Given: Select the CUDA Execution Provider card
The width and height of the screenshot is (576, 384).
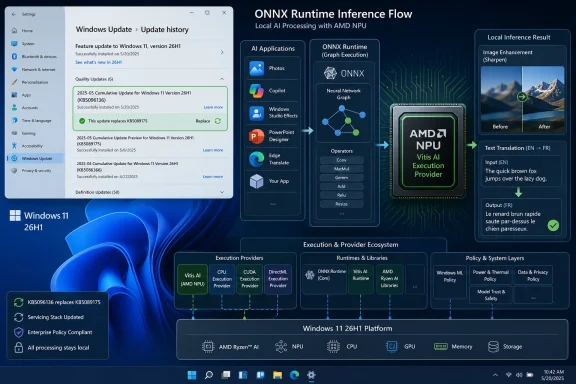Looking at the screenshot, I should pos(250,279).
